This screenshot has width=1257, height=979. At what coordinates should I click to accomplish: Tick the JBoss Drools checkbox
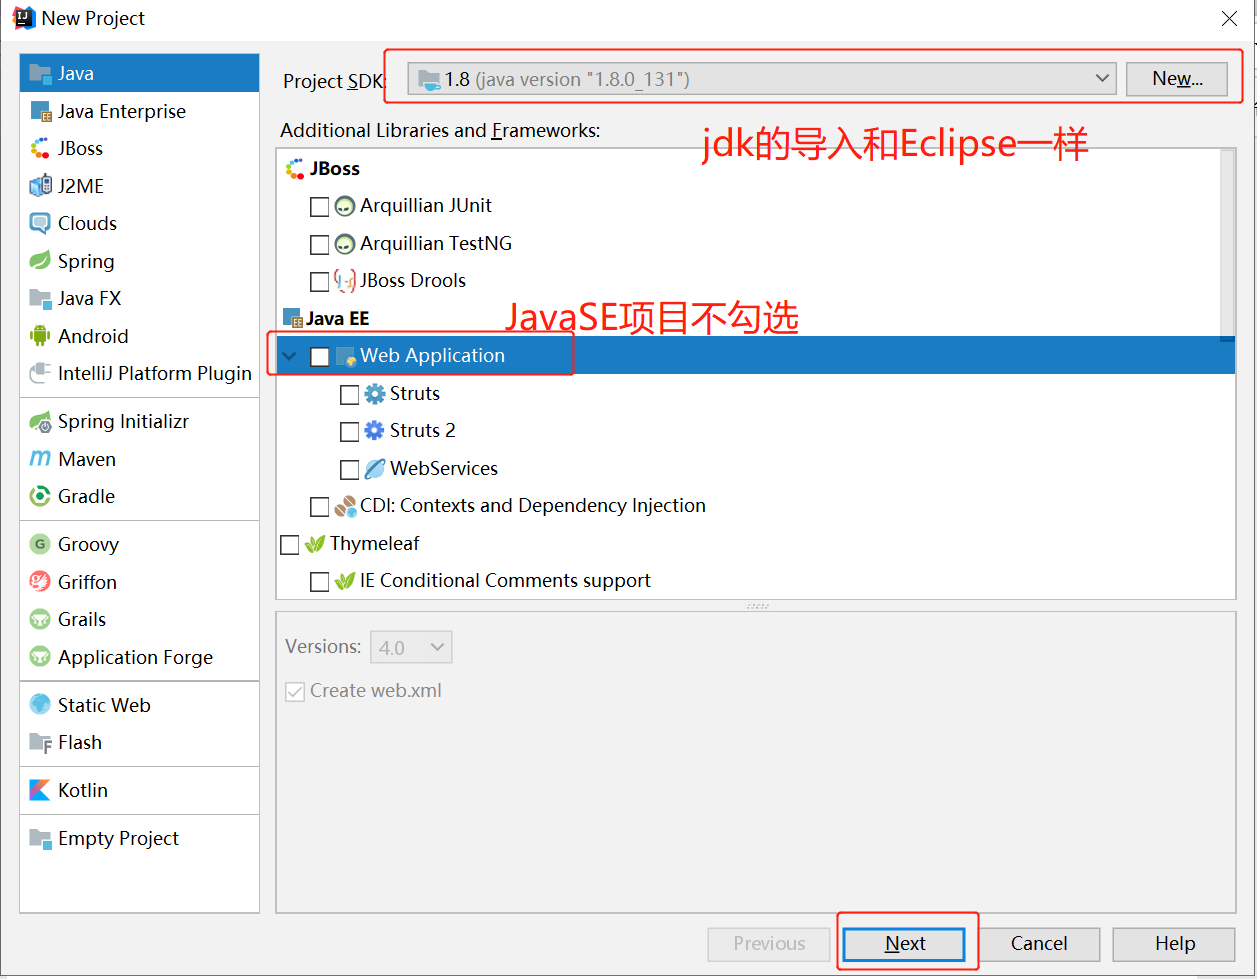(x=319, y=282)
